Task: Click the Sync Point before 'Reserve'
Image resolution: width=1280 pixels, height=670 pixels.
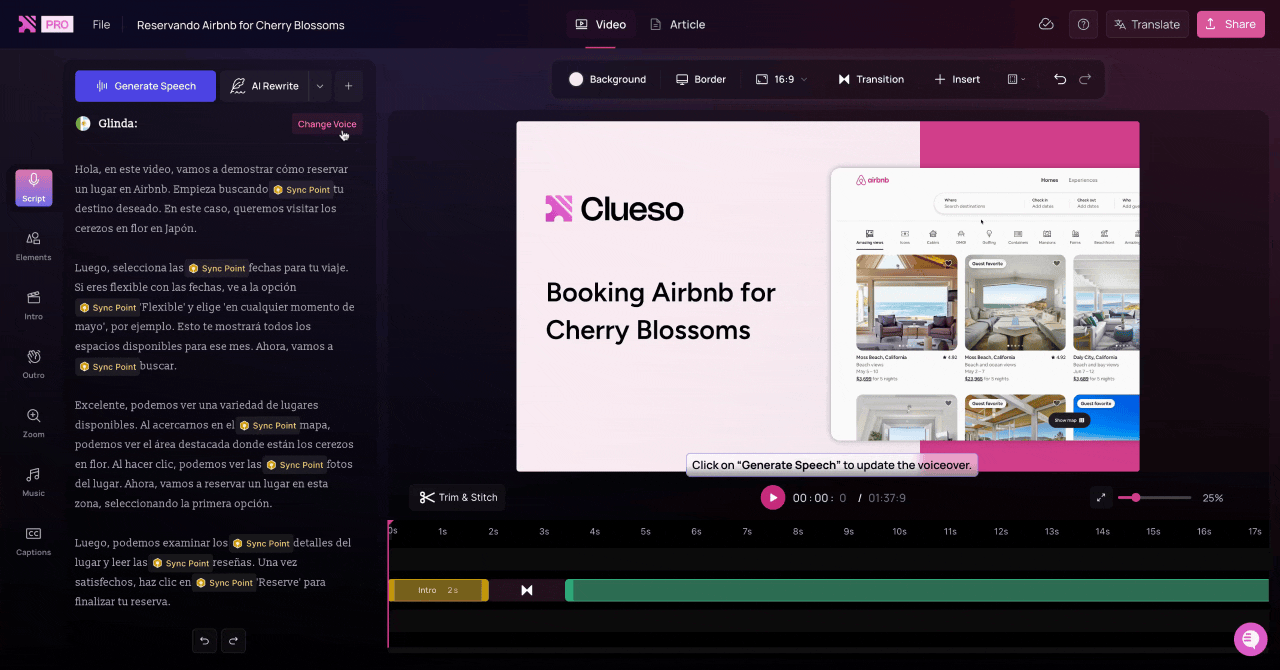Action: point(224,583)
